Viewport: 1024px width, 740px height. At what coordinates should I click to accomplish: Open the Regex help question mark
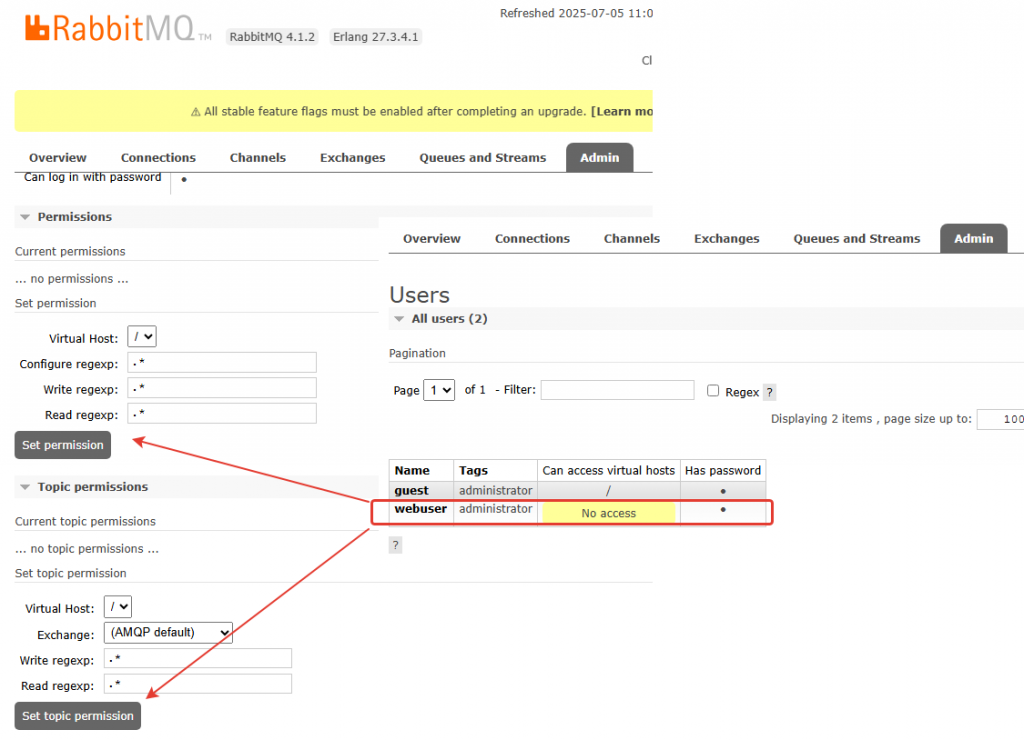tap(769, 392)
